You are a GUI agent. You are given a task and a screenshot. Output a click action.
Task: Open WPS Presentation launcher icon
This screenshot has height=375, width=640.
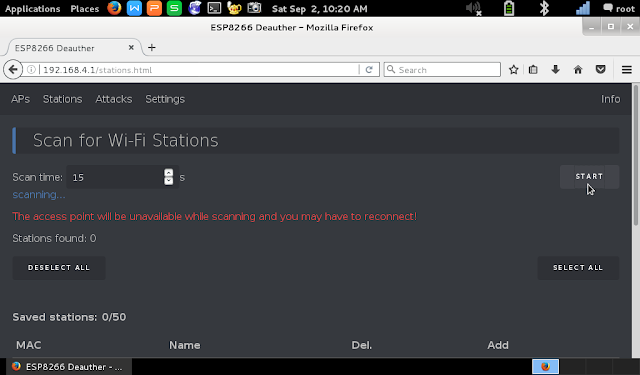(x=154, y=8)
